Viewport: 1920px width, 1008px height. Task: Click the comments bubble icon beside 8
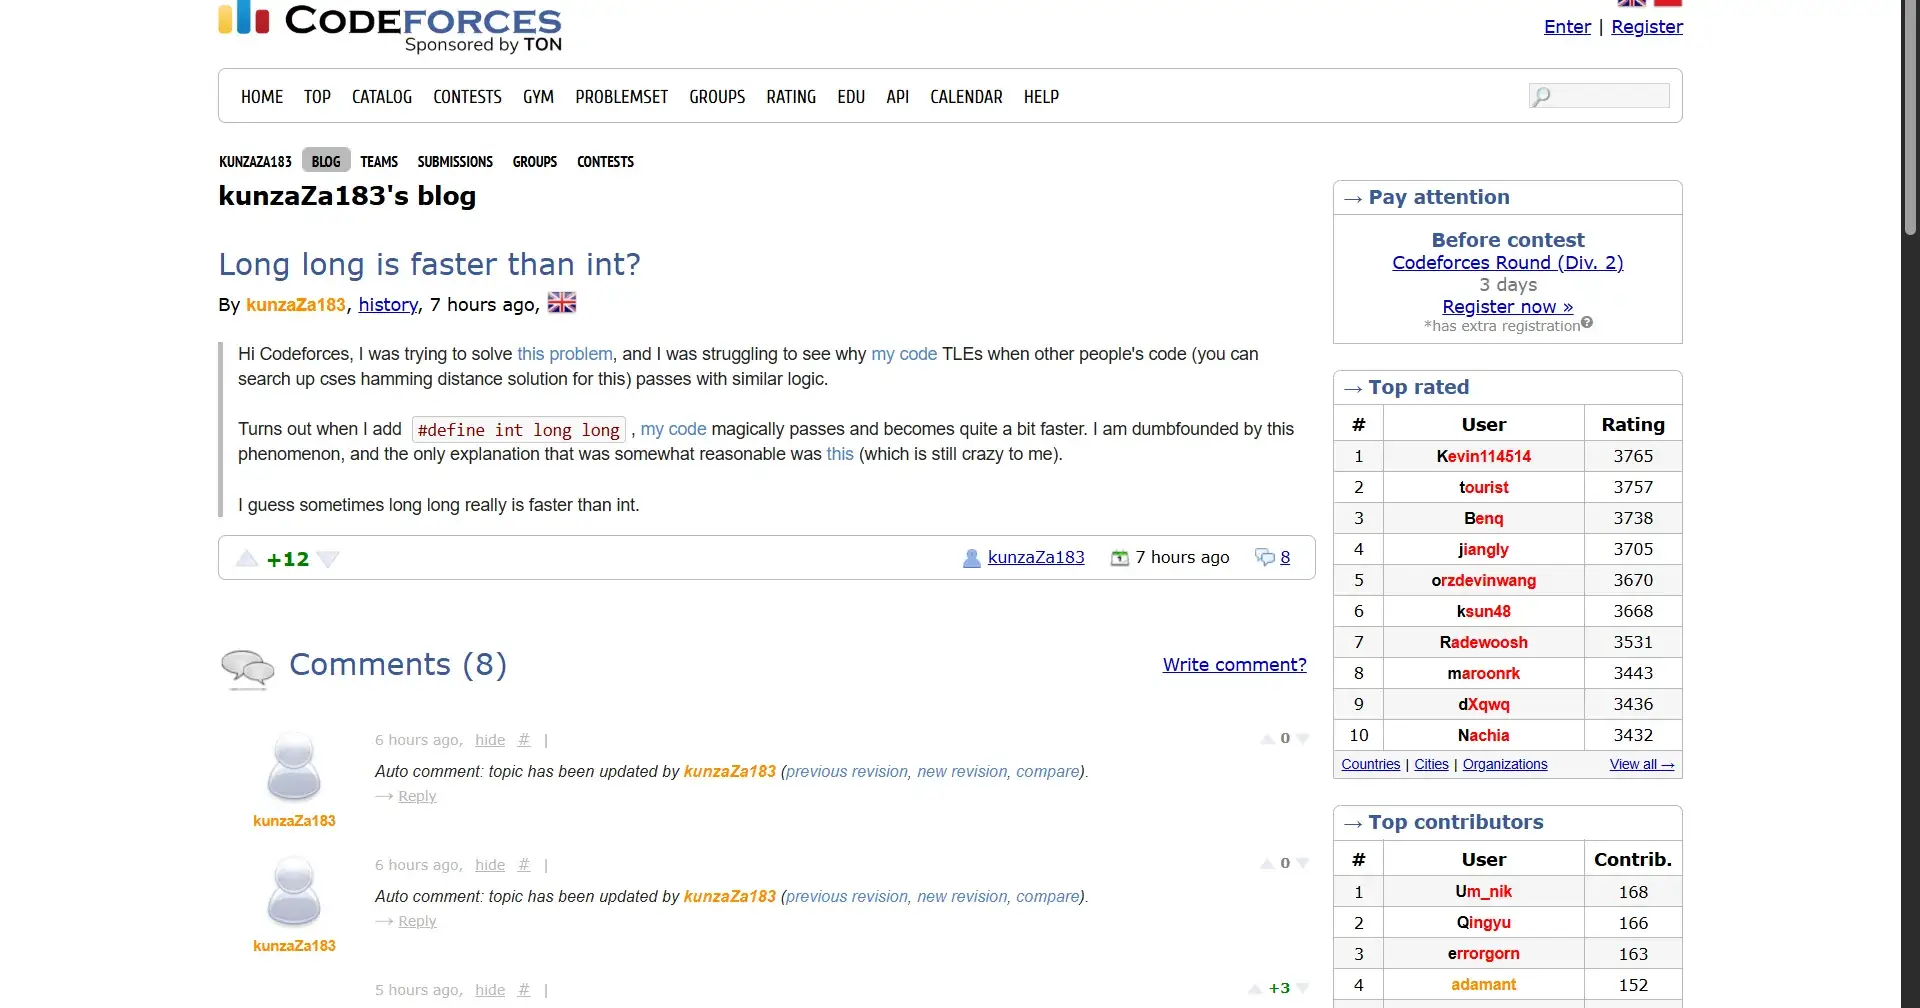(x=1265, y=557)
